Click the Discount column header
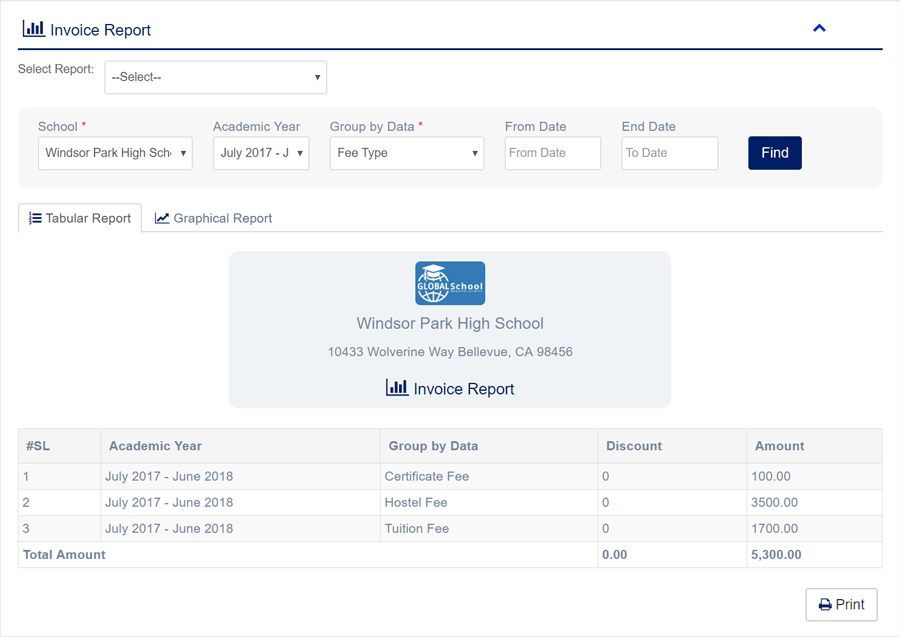Image resolution: width=900 pixels, height=637 pixels. point(672,446)
